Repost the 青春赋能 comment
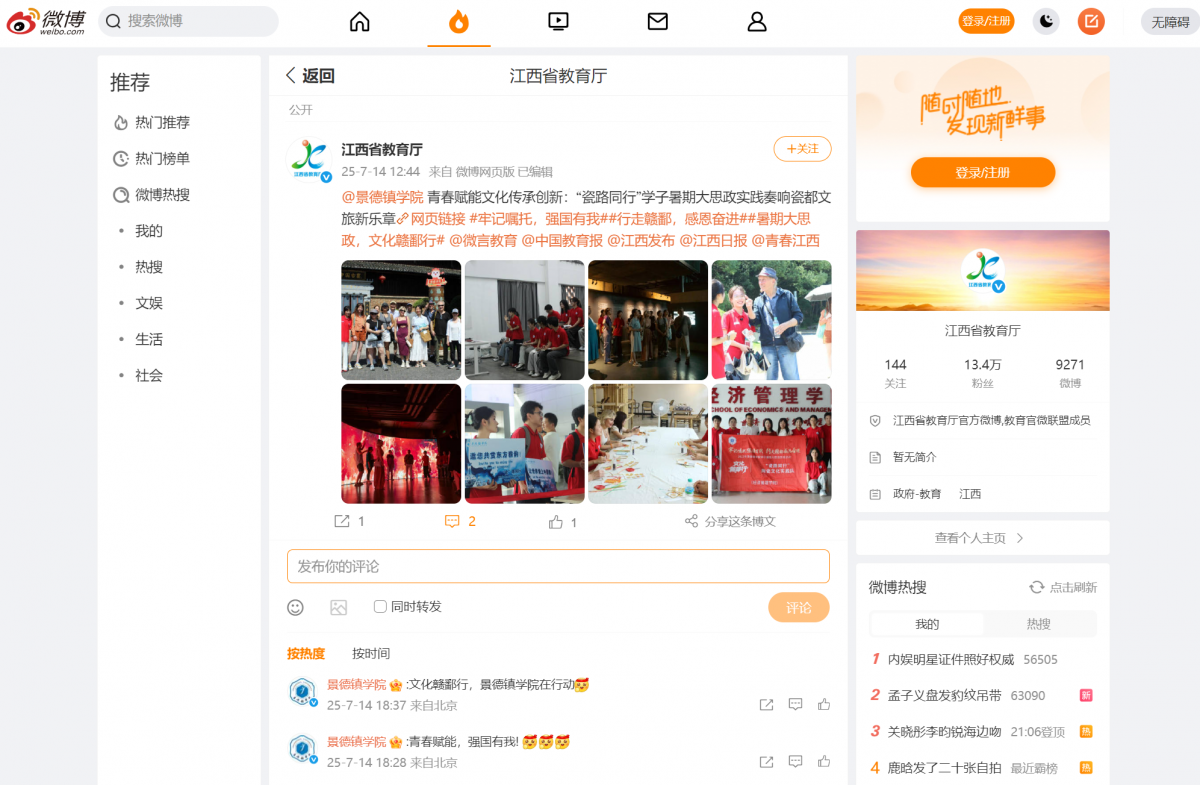 click(766, 761)
